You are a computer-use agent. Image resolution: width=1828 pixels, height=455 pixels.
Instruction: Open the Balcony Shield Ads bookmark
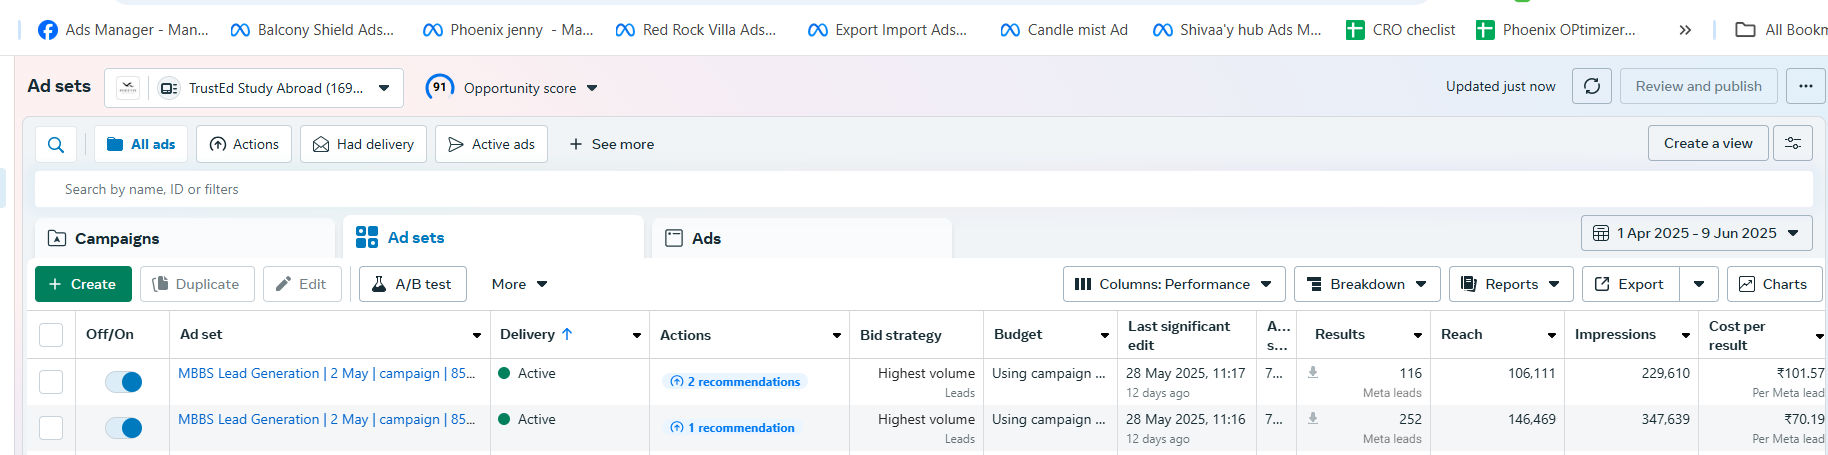click(312, 30)
